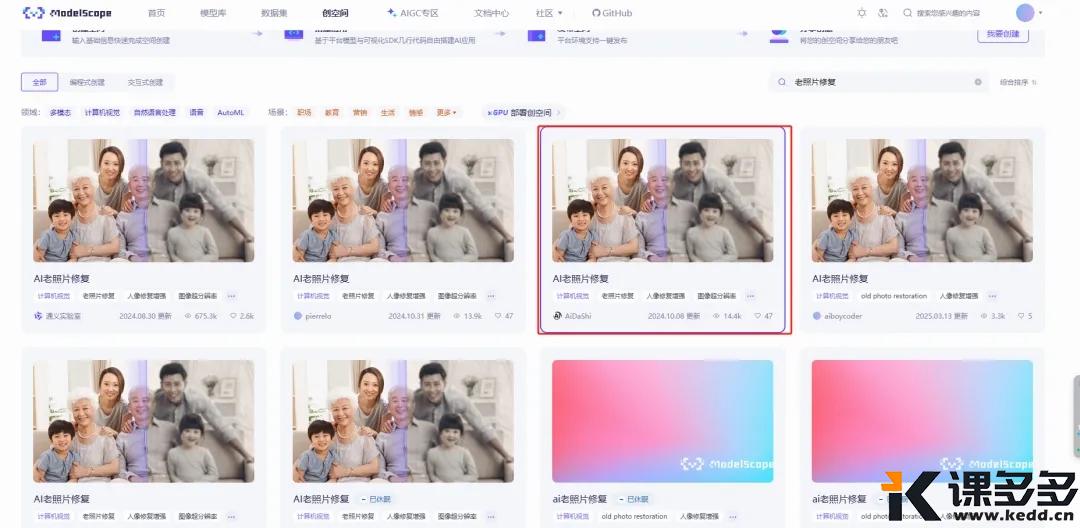Click the magnifier icon in the space search box
This screenshot has width=1080, height=528.
[x=782, y=82]
